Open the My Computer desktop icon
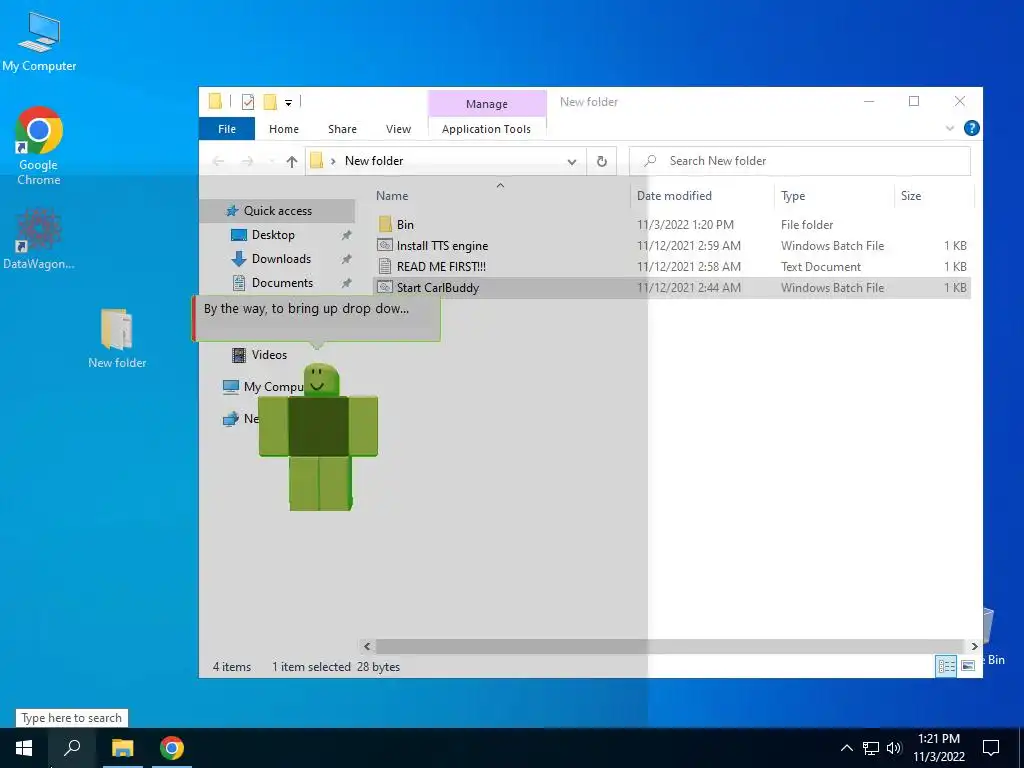Screen dimensions: 1024x768 point(39,42)
